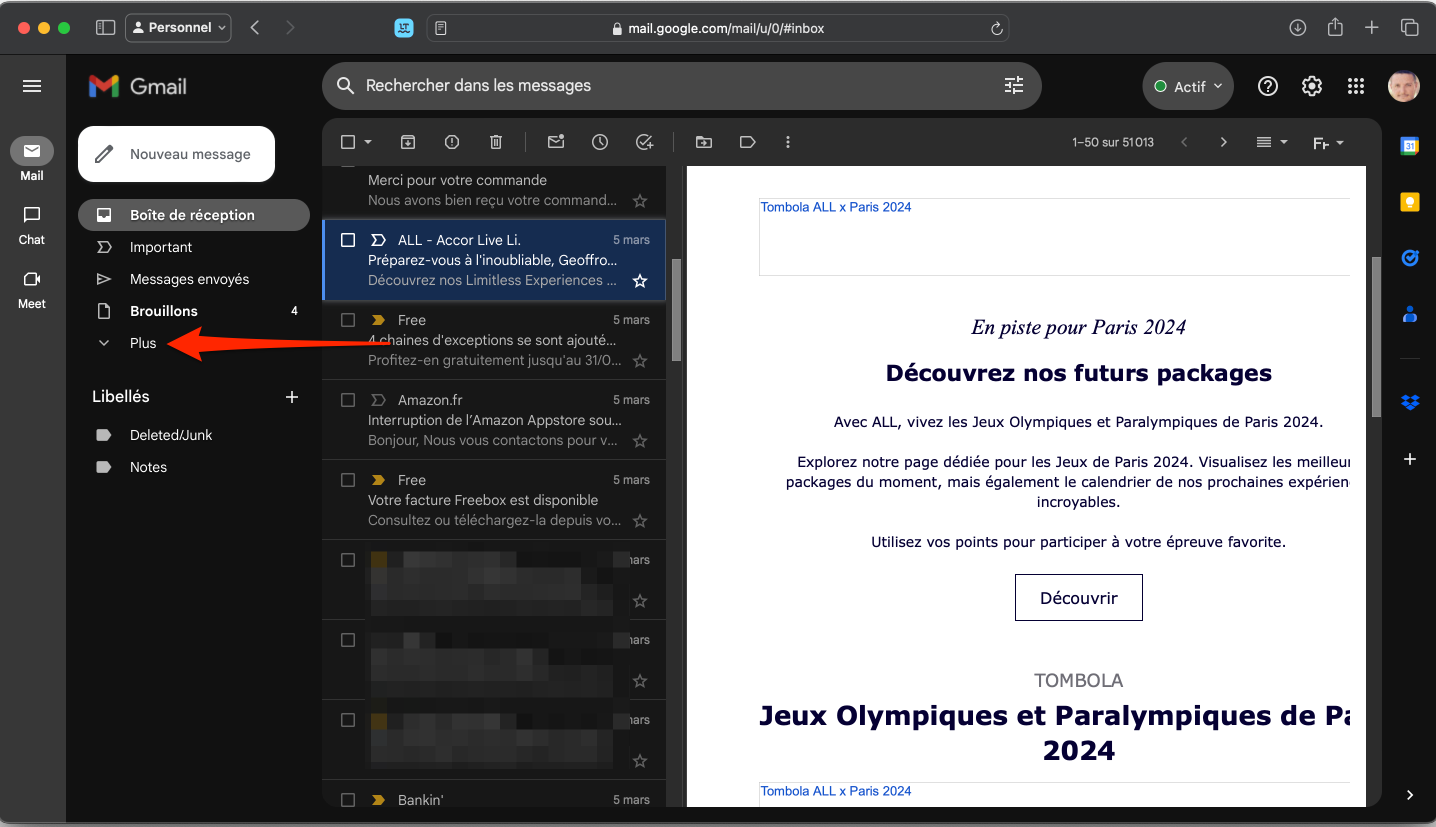Open the select-all checkbox dropdown arrow

pyautogui.click(x=368, y=142)
